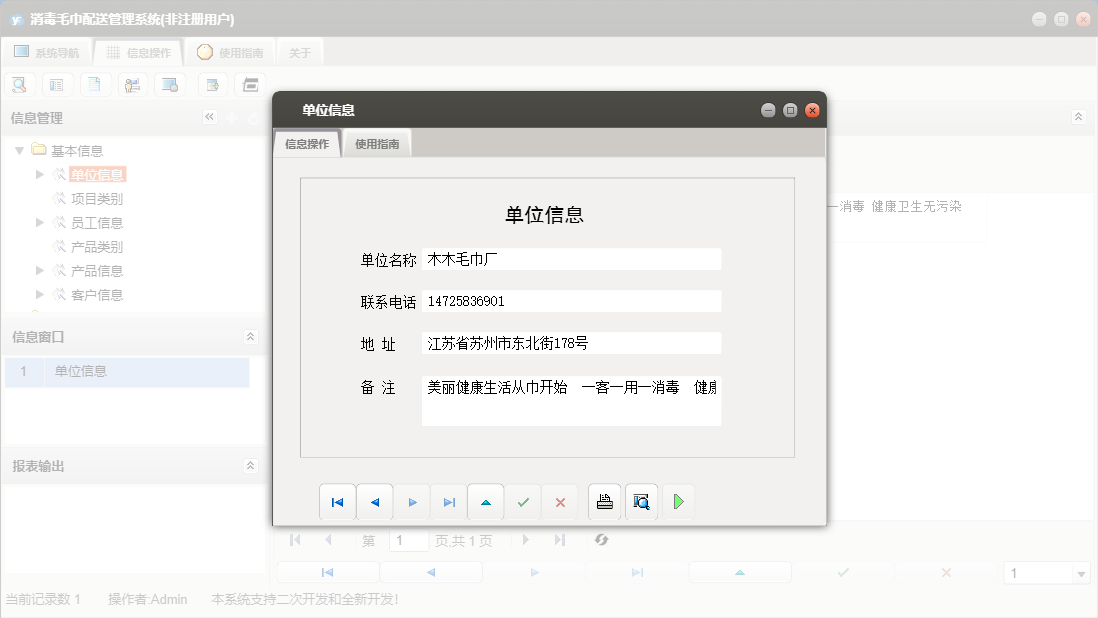Viewport: 1098px width, 618px height.
Task: Cancel the edit with the red X button
Action: [559, 501]
